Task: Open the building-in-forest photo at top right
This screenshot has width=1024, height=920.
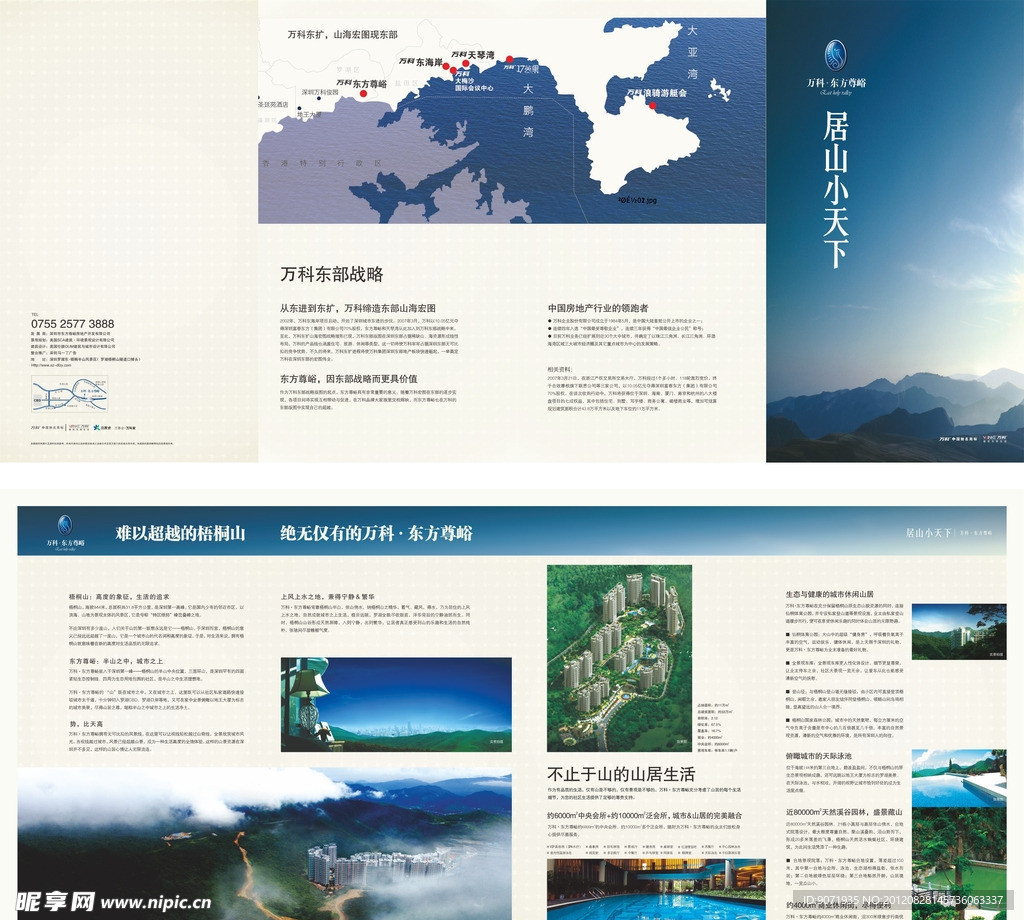Action: coord(959,631)
